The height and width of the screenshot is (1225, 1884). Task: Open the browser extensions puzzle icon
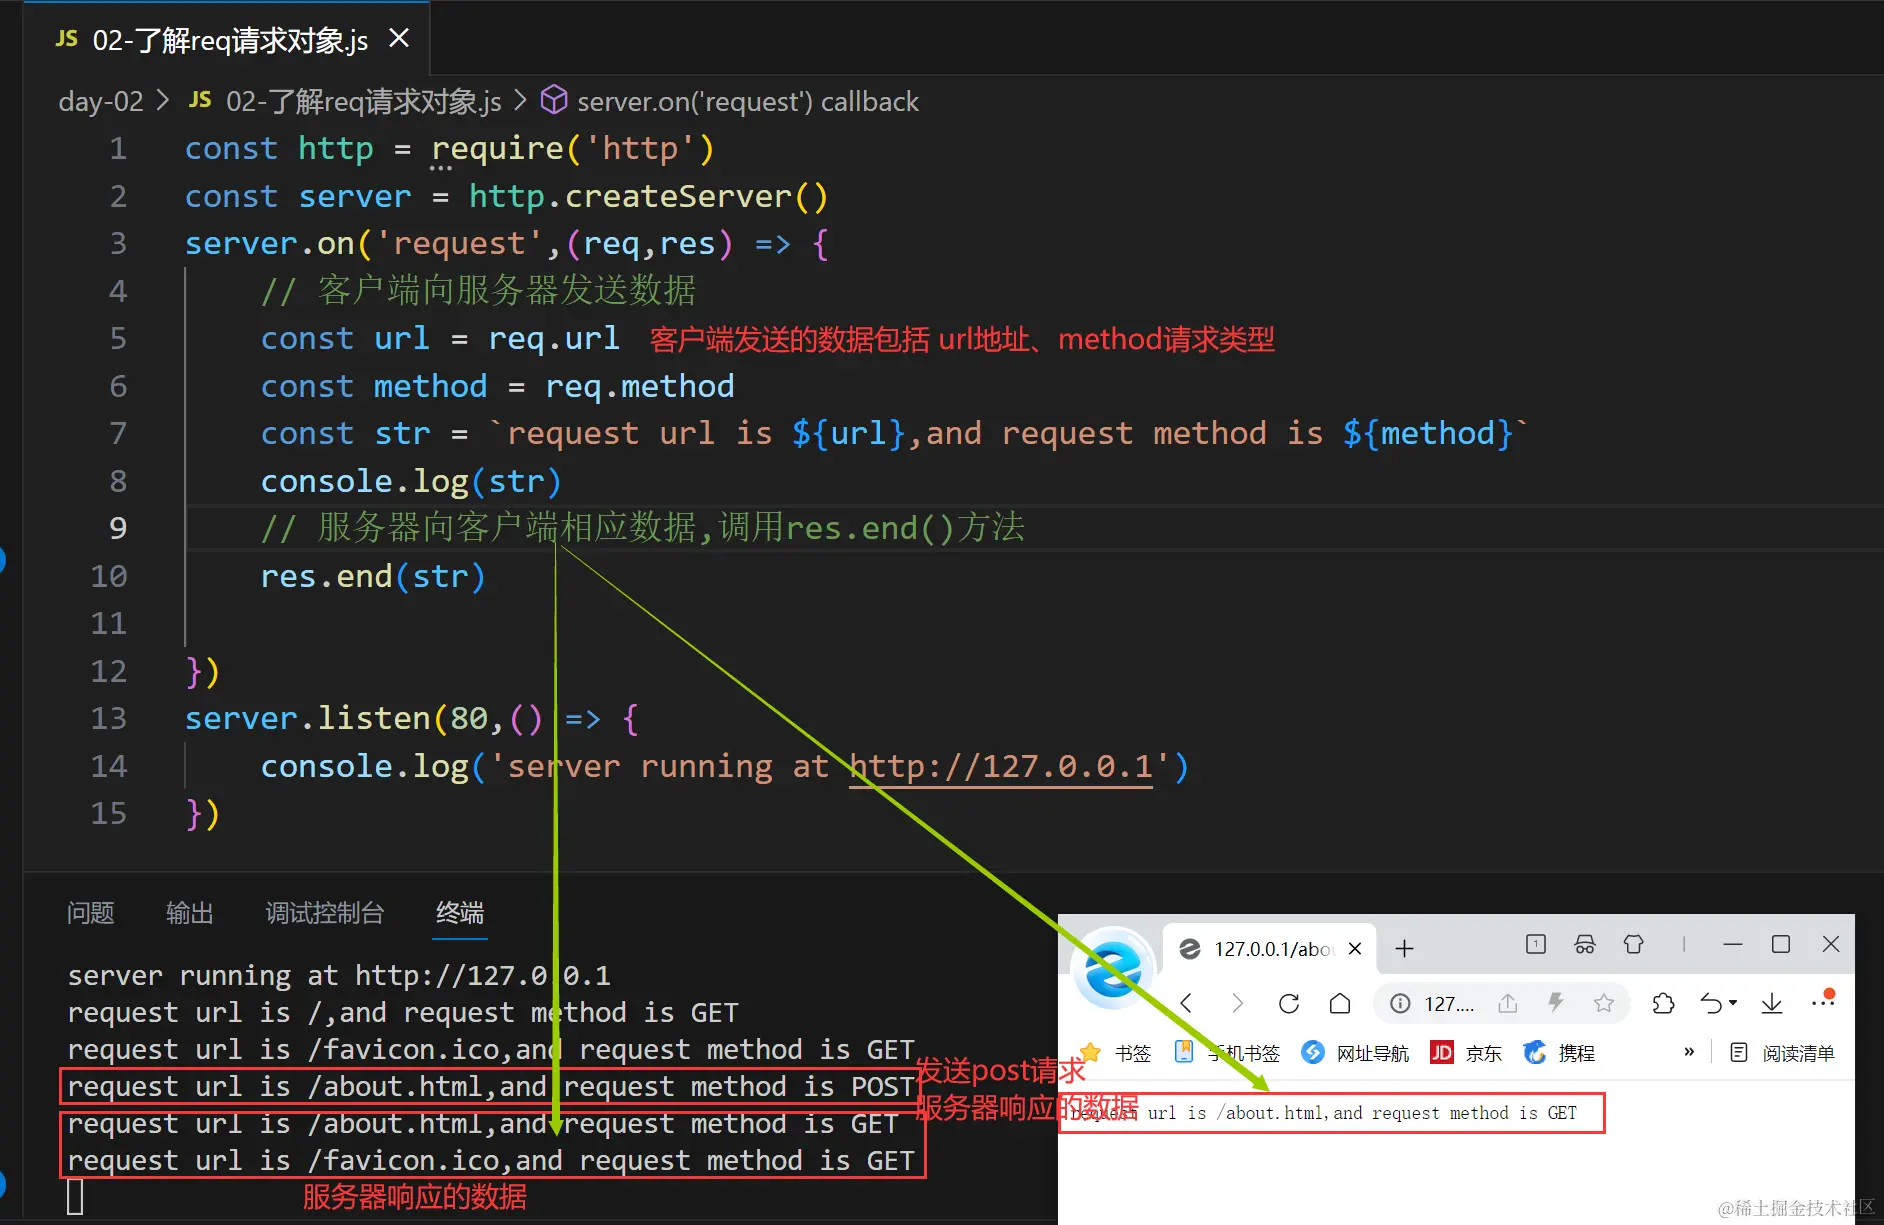[1663, 1003]
